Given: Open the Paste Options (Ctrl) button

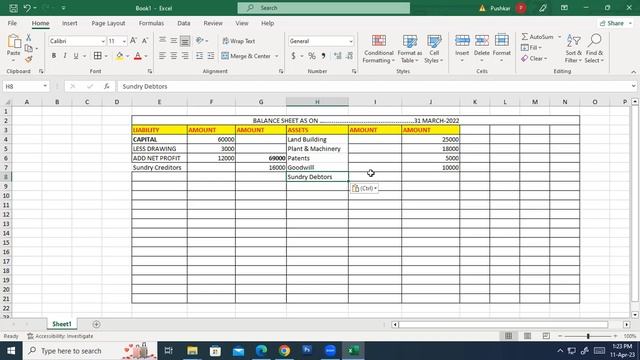Looking at the screenshot, I should tap(364, 188).
